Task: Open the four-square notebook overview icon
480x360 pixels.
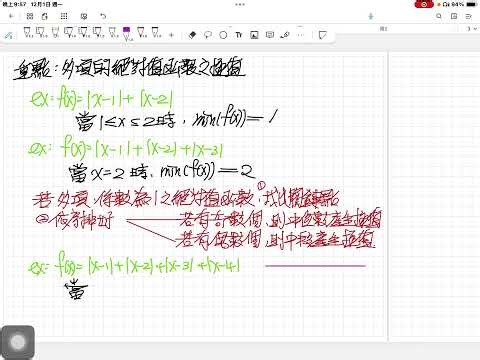Action: 30,16
